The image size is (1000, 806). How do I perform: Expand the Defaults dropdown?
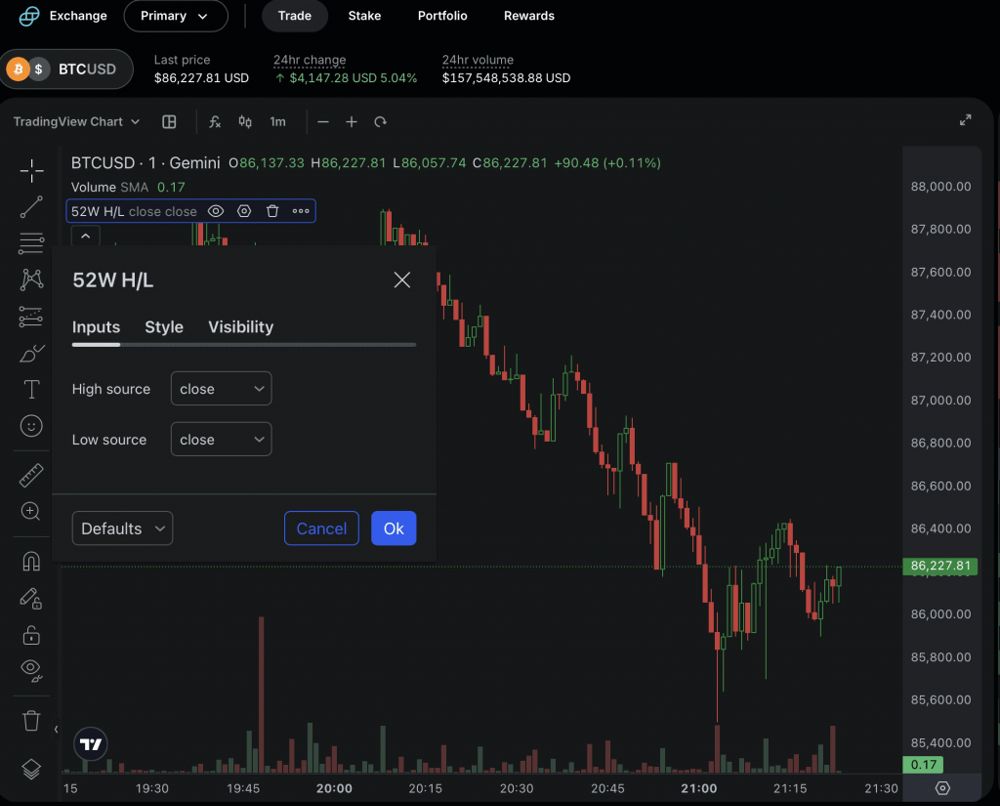click(x=122, y=528)
